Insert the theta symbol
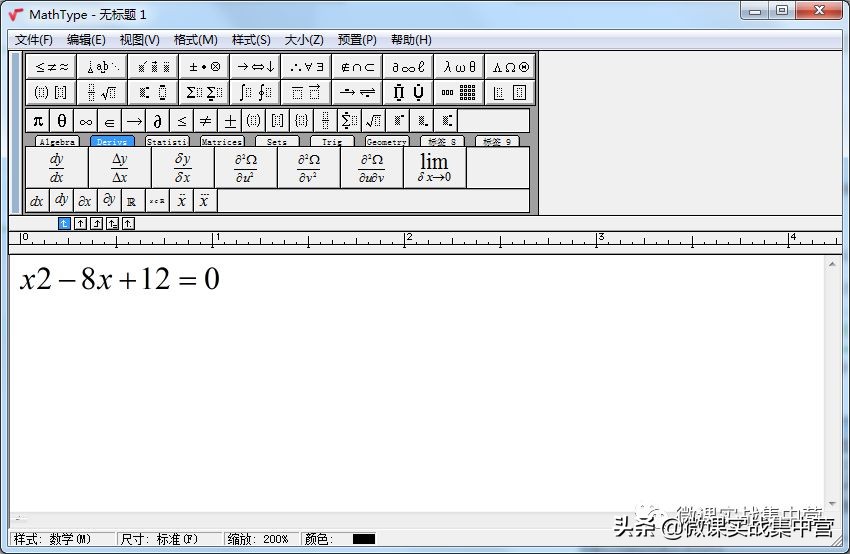This screenshot has height=554, width=850. coord(62,121)
